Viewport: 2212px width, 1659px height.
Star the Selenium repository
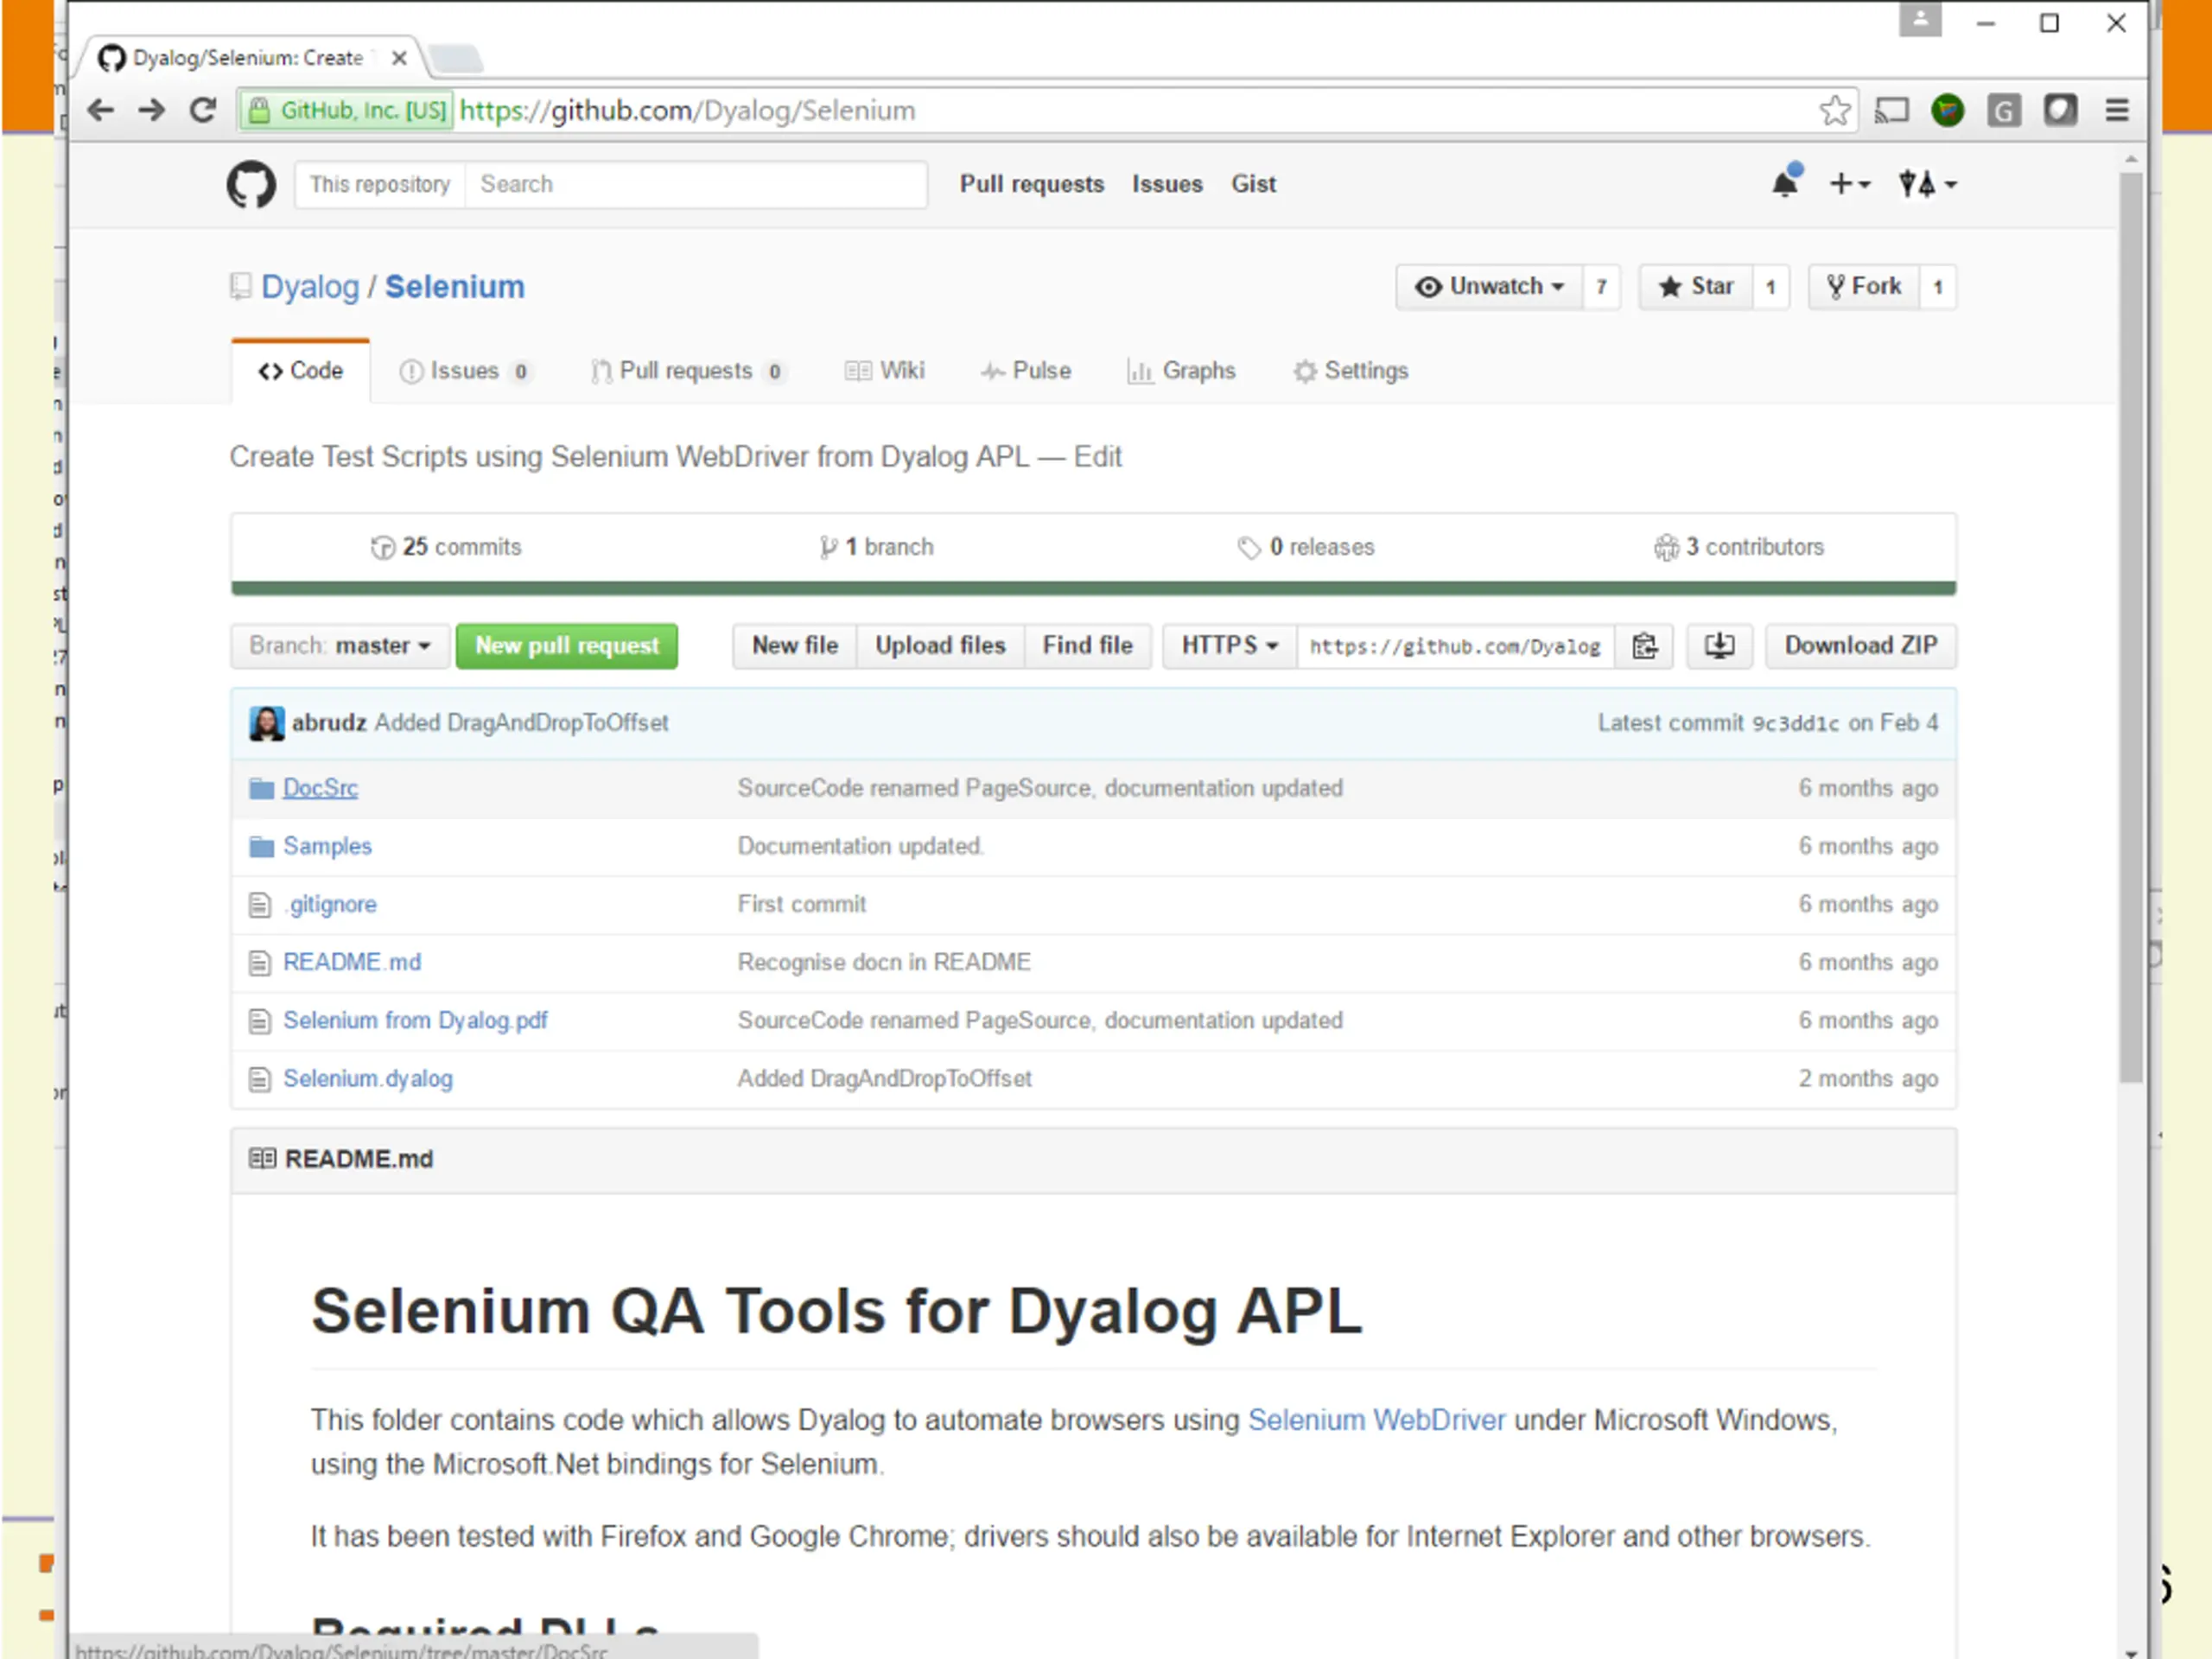point(1696,287)
